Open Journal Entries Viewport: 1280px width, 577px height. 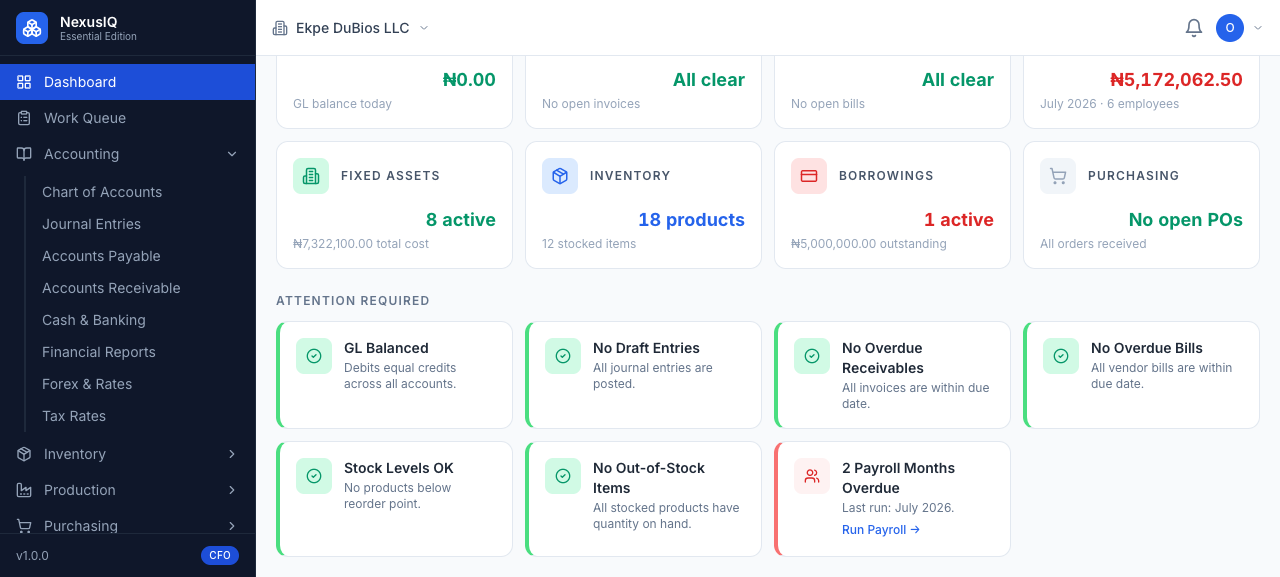point(91,224)
